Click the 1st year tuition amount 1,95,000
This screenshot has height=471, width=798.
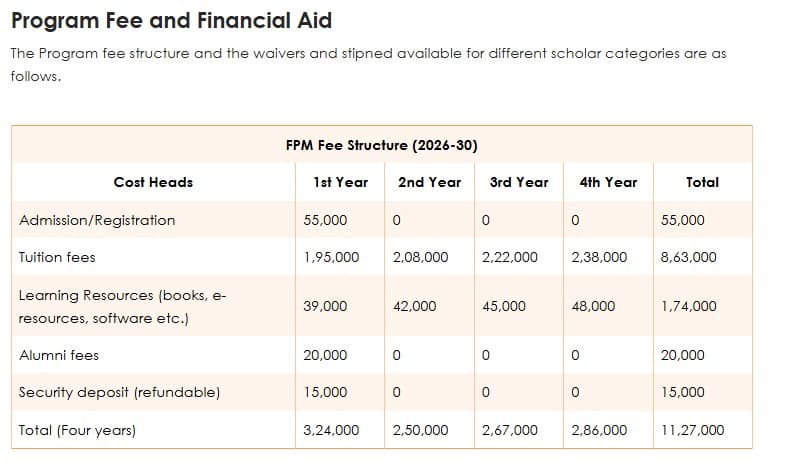tap(331, 257)
